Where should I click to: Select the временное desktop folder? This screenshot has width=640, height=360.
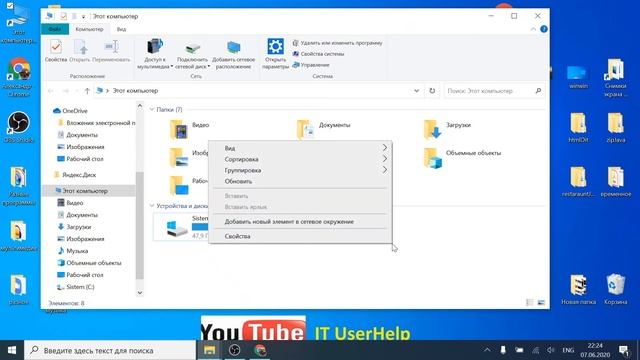tap(616, 182)
